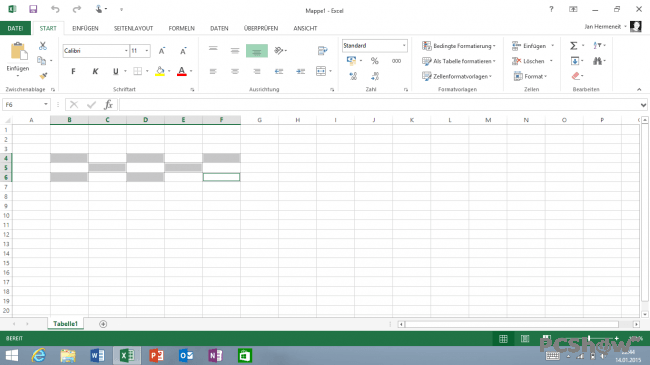This screenshot has width=650, height=365.
Task: Click in the formula bar
Action: [379, 105]
